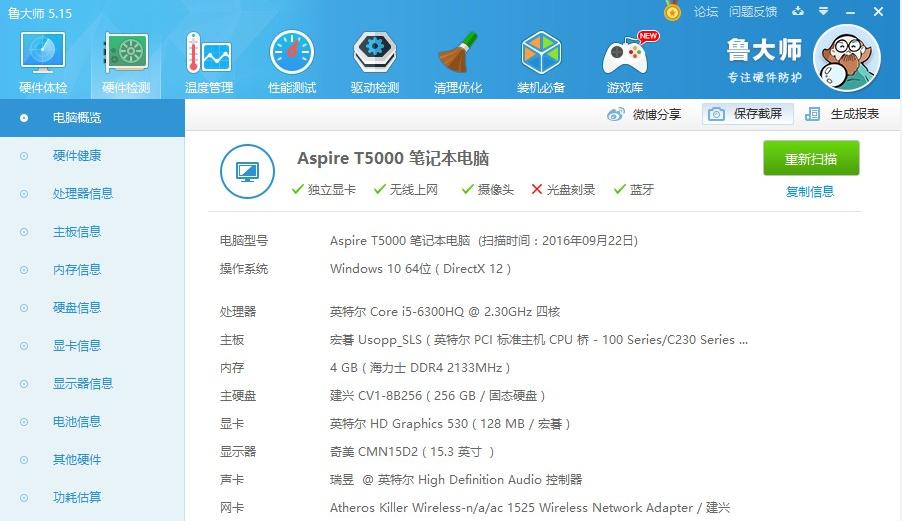The height and width of the screenshot is (521, 902).
Task: Open 驱动检测 driver detection
Action: [374, 63]
